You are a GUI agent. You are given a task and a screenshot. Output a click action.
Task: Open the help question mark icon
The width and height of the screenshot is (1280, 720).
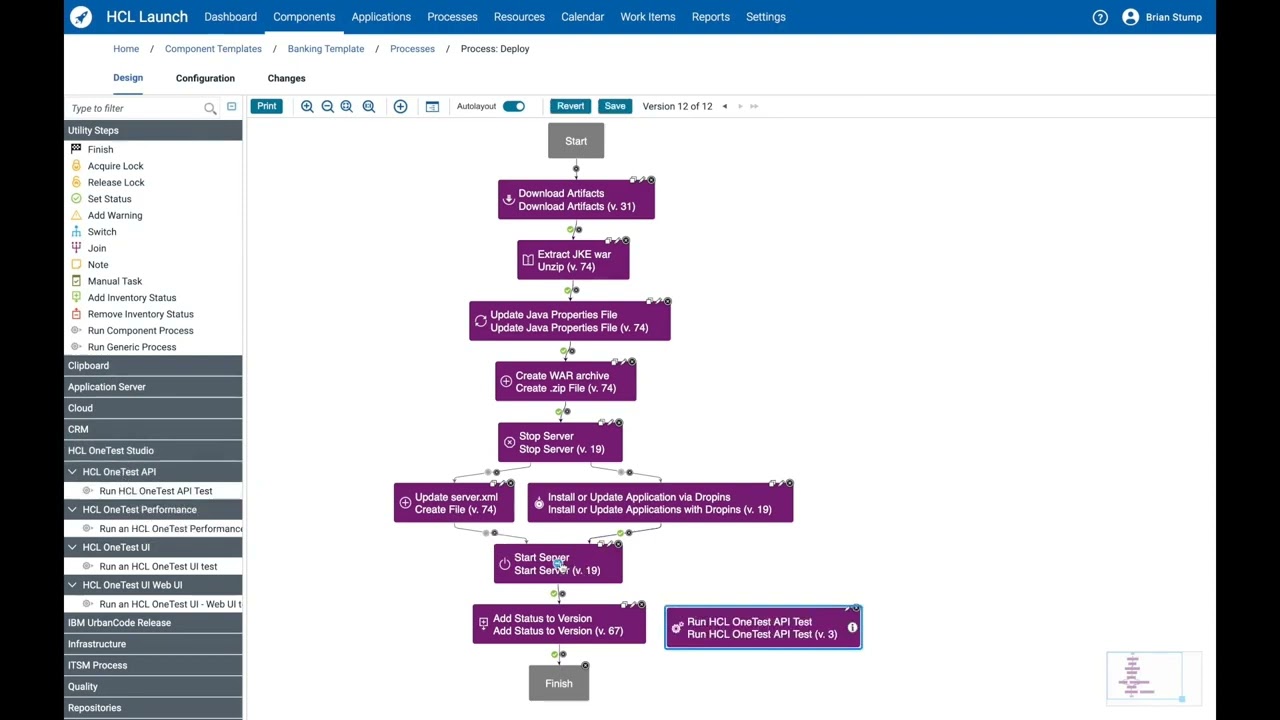tap(1100, 17)
